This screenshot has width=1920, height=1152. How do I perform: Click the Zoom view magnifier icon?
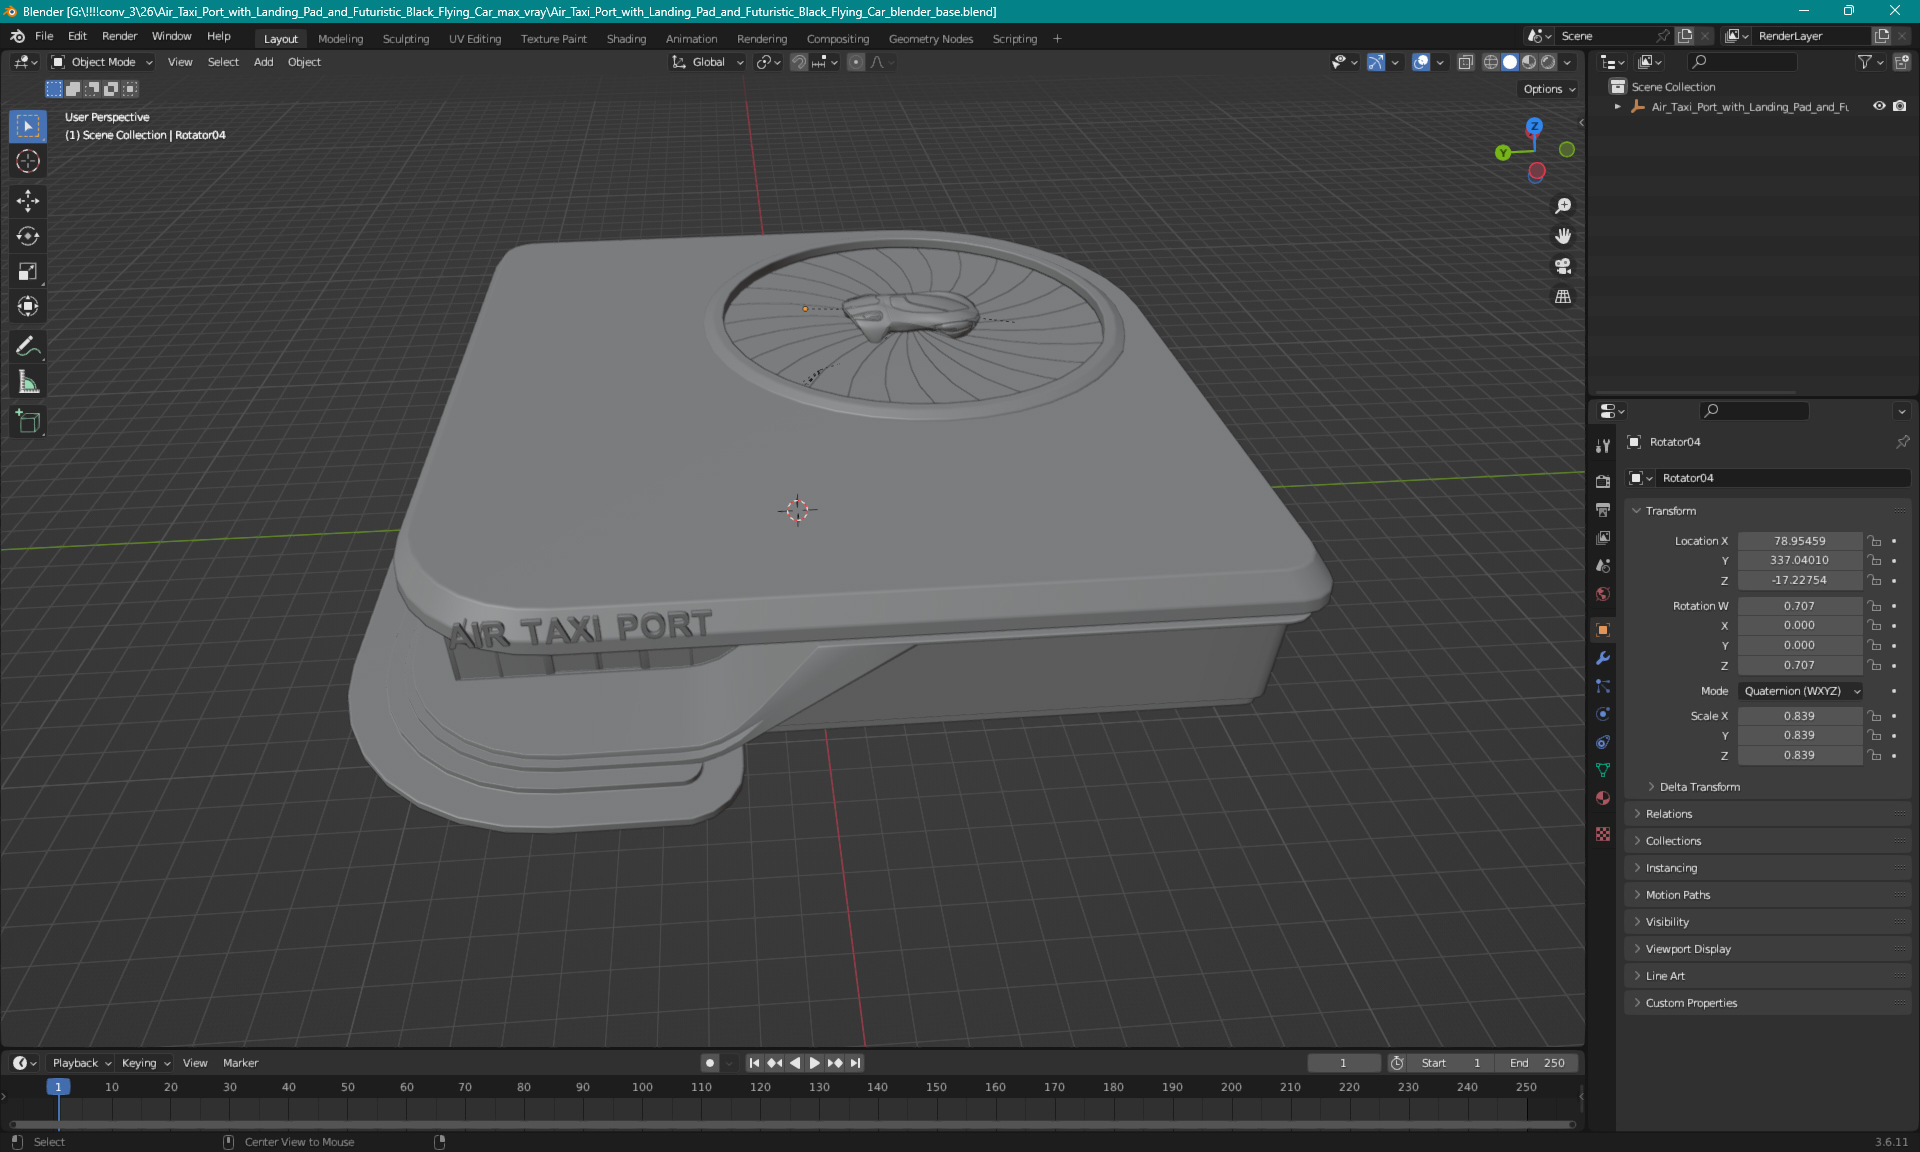click(x=1563, y=206)
